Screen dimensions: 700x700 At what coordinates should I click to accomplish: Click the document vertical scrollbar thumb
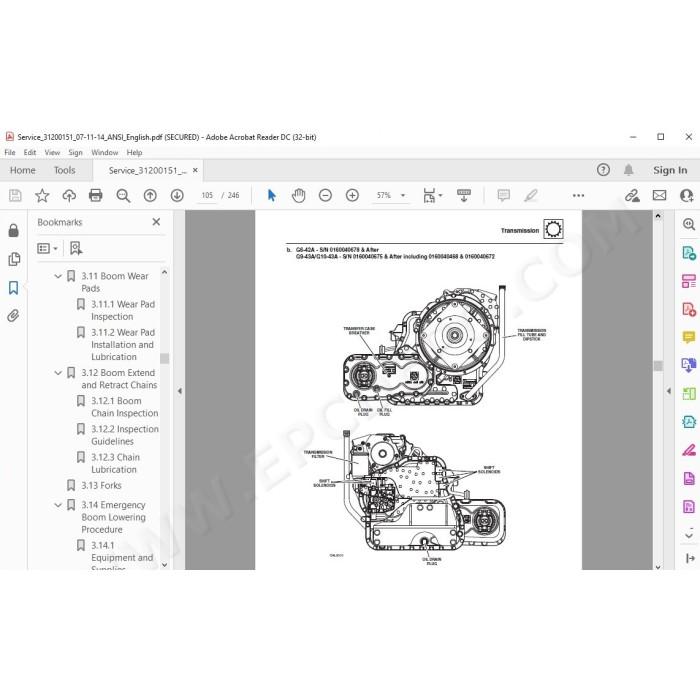pos(658,366)
